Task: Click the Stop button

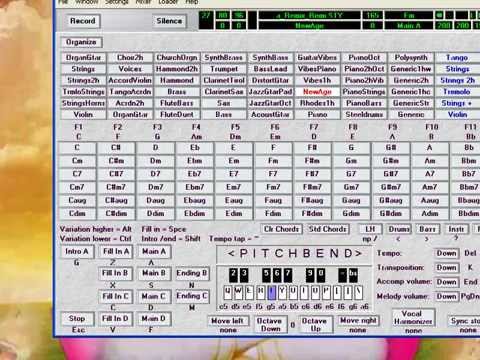Action: 77,318
